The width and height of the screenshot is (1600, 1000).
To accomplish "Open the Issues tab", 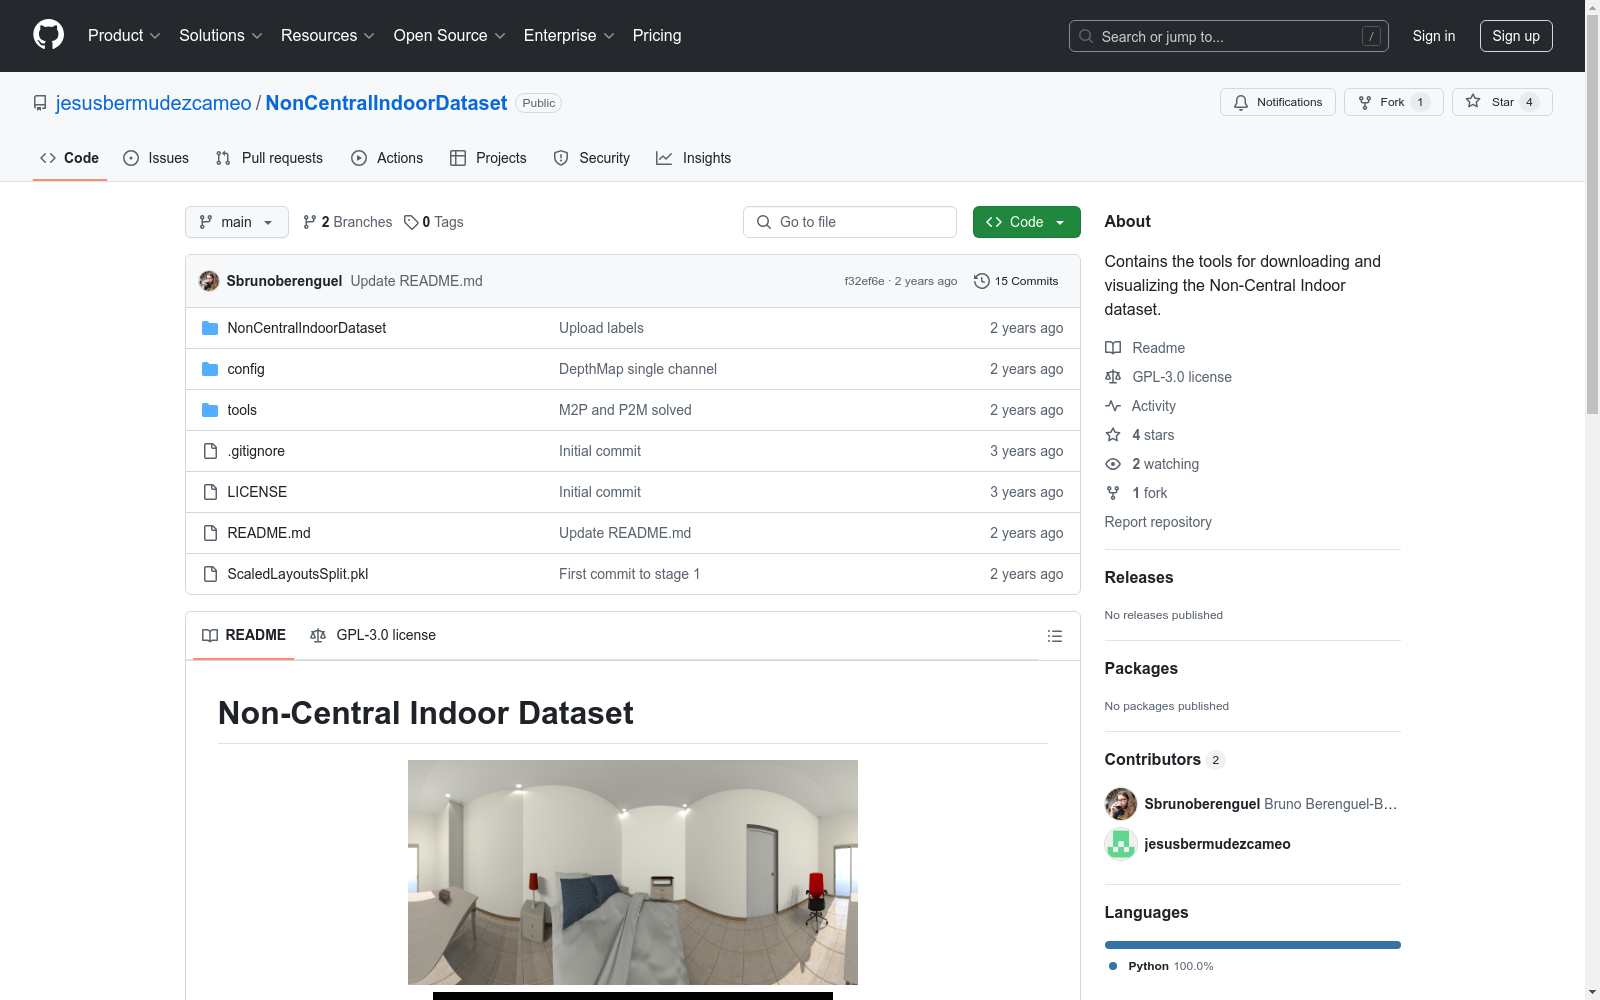I will click(x=156, y=158).
